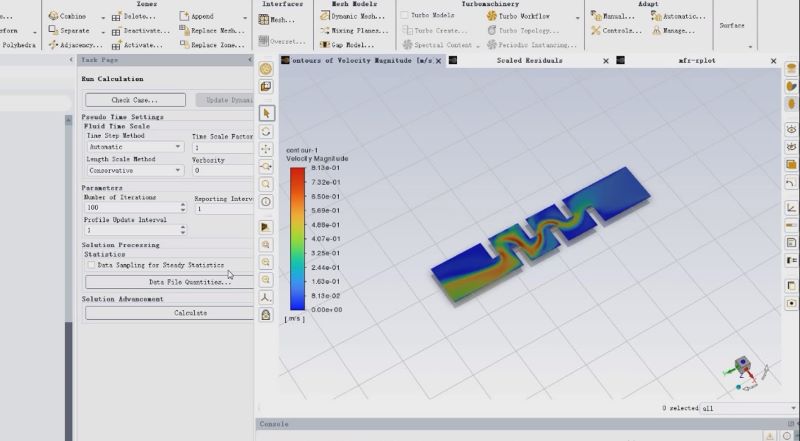
Task: Expand the Separate dropdown arrow
Action: pos(103,32)
